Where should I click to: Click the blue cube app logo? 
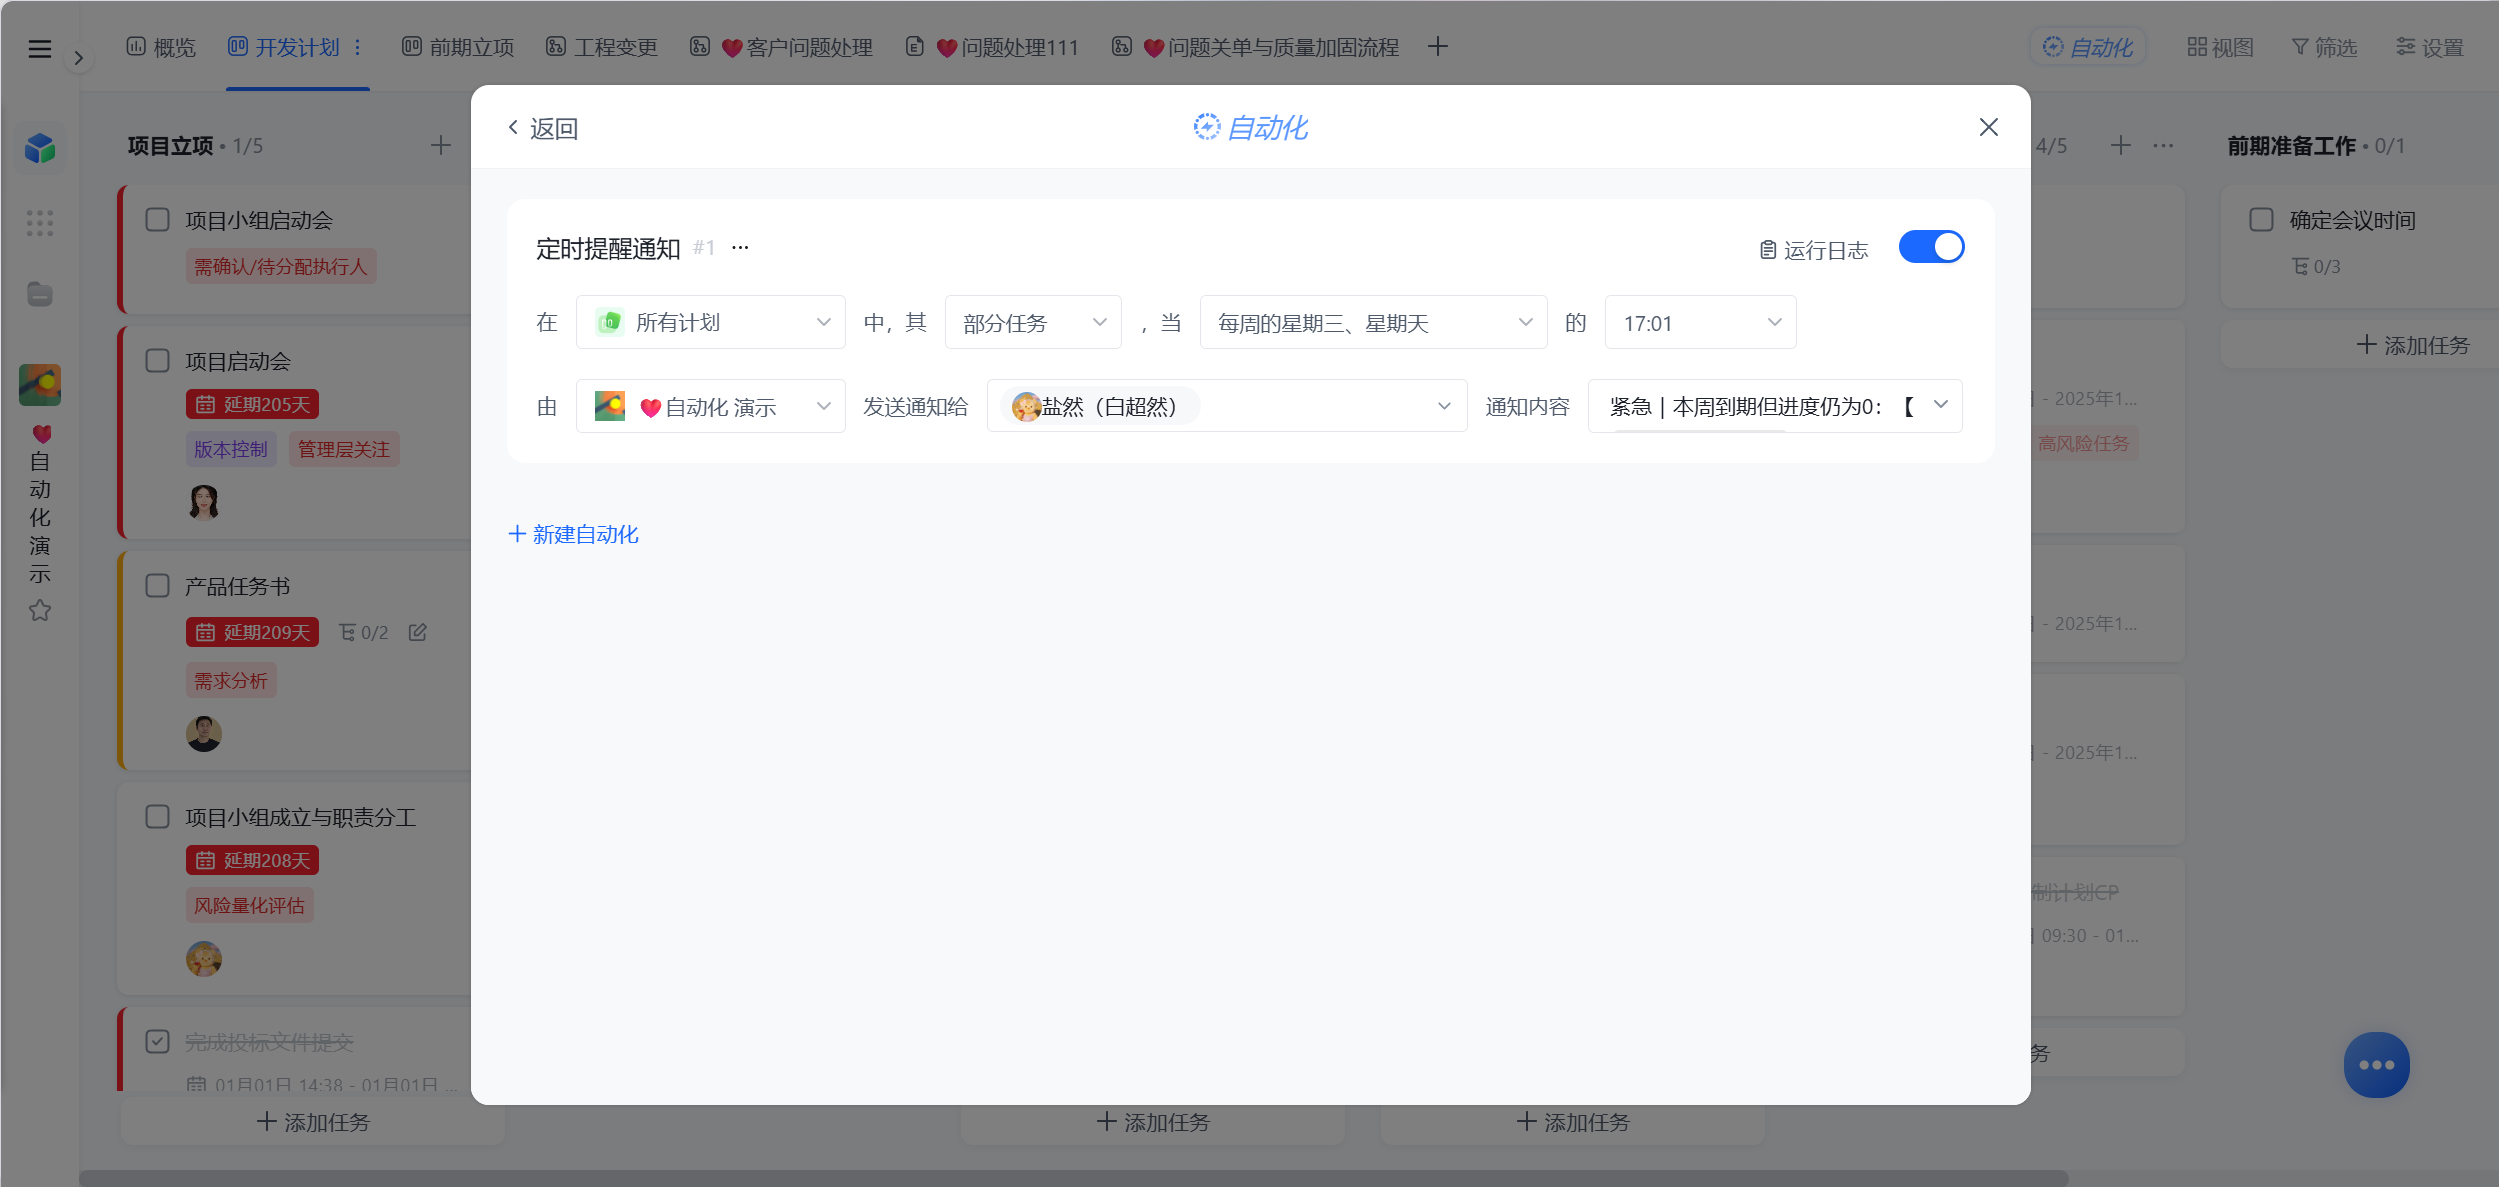coord(40,148)
